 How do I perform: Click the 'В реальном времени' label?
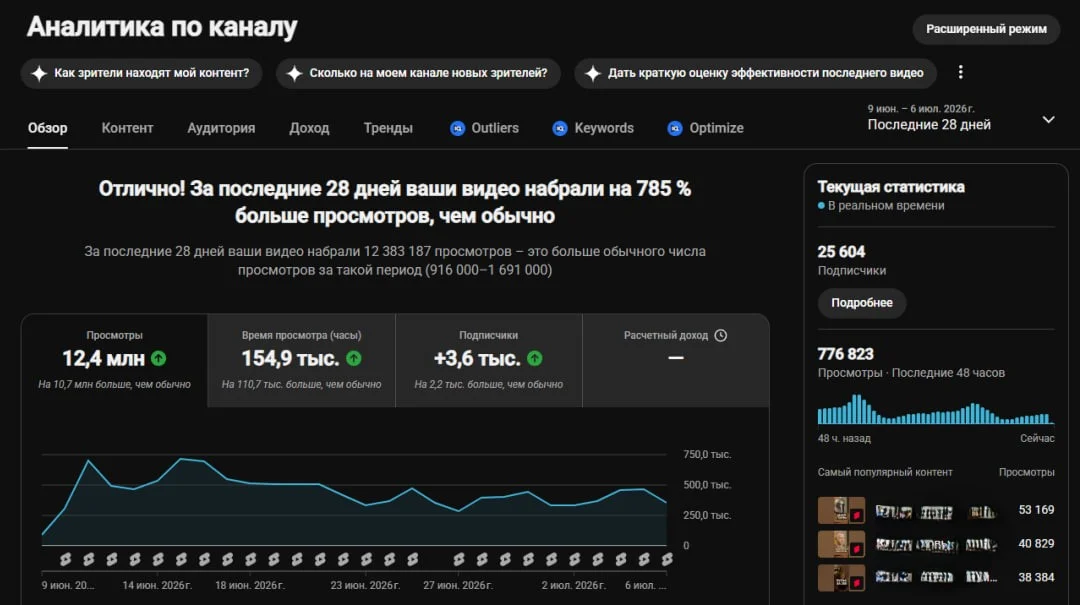pyautogui.click(x=886, y=206)
